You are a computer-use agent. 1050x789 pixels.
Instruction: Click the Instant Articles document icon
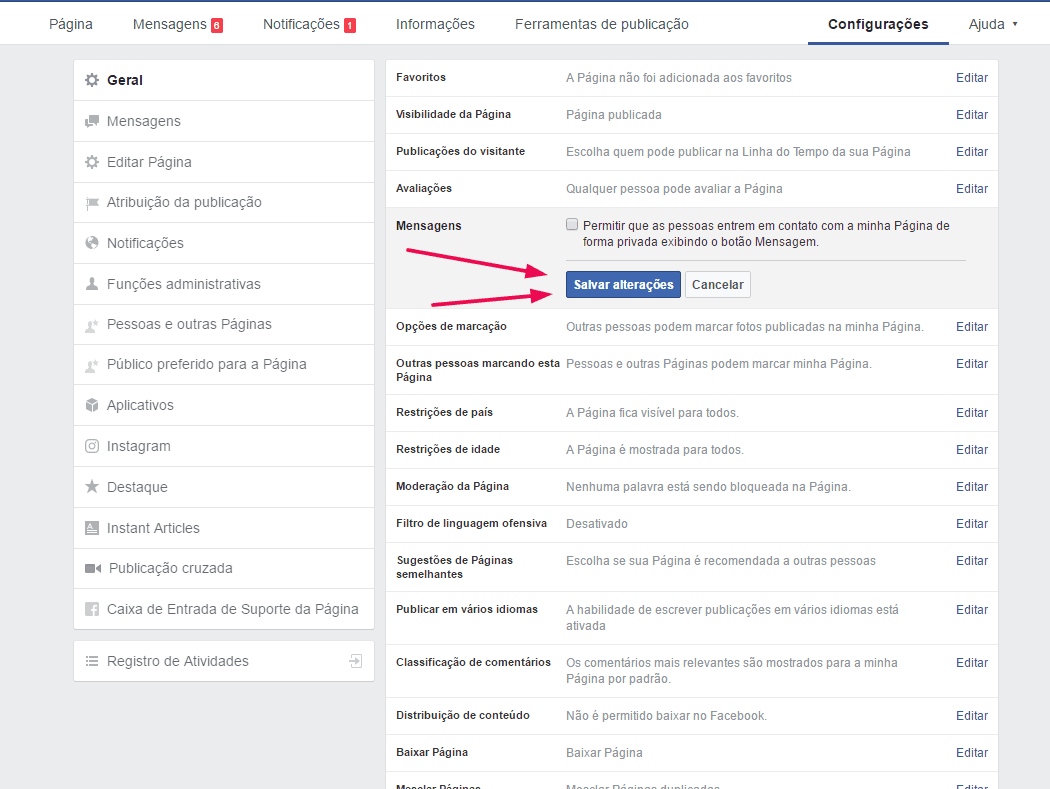pyautogui.click(x=92, y=528)
